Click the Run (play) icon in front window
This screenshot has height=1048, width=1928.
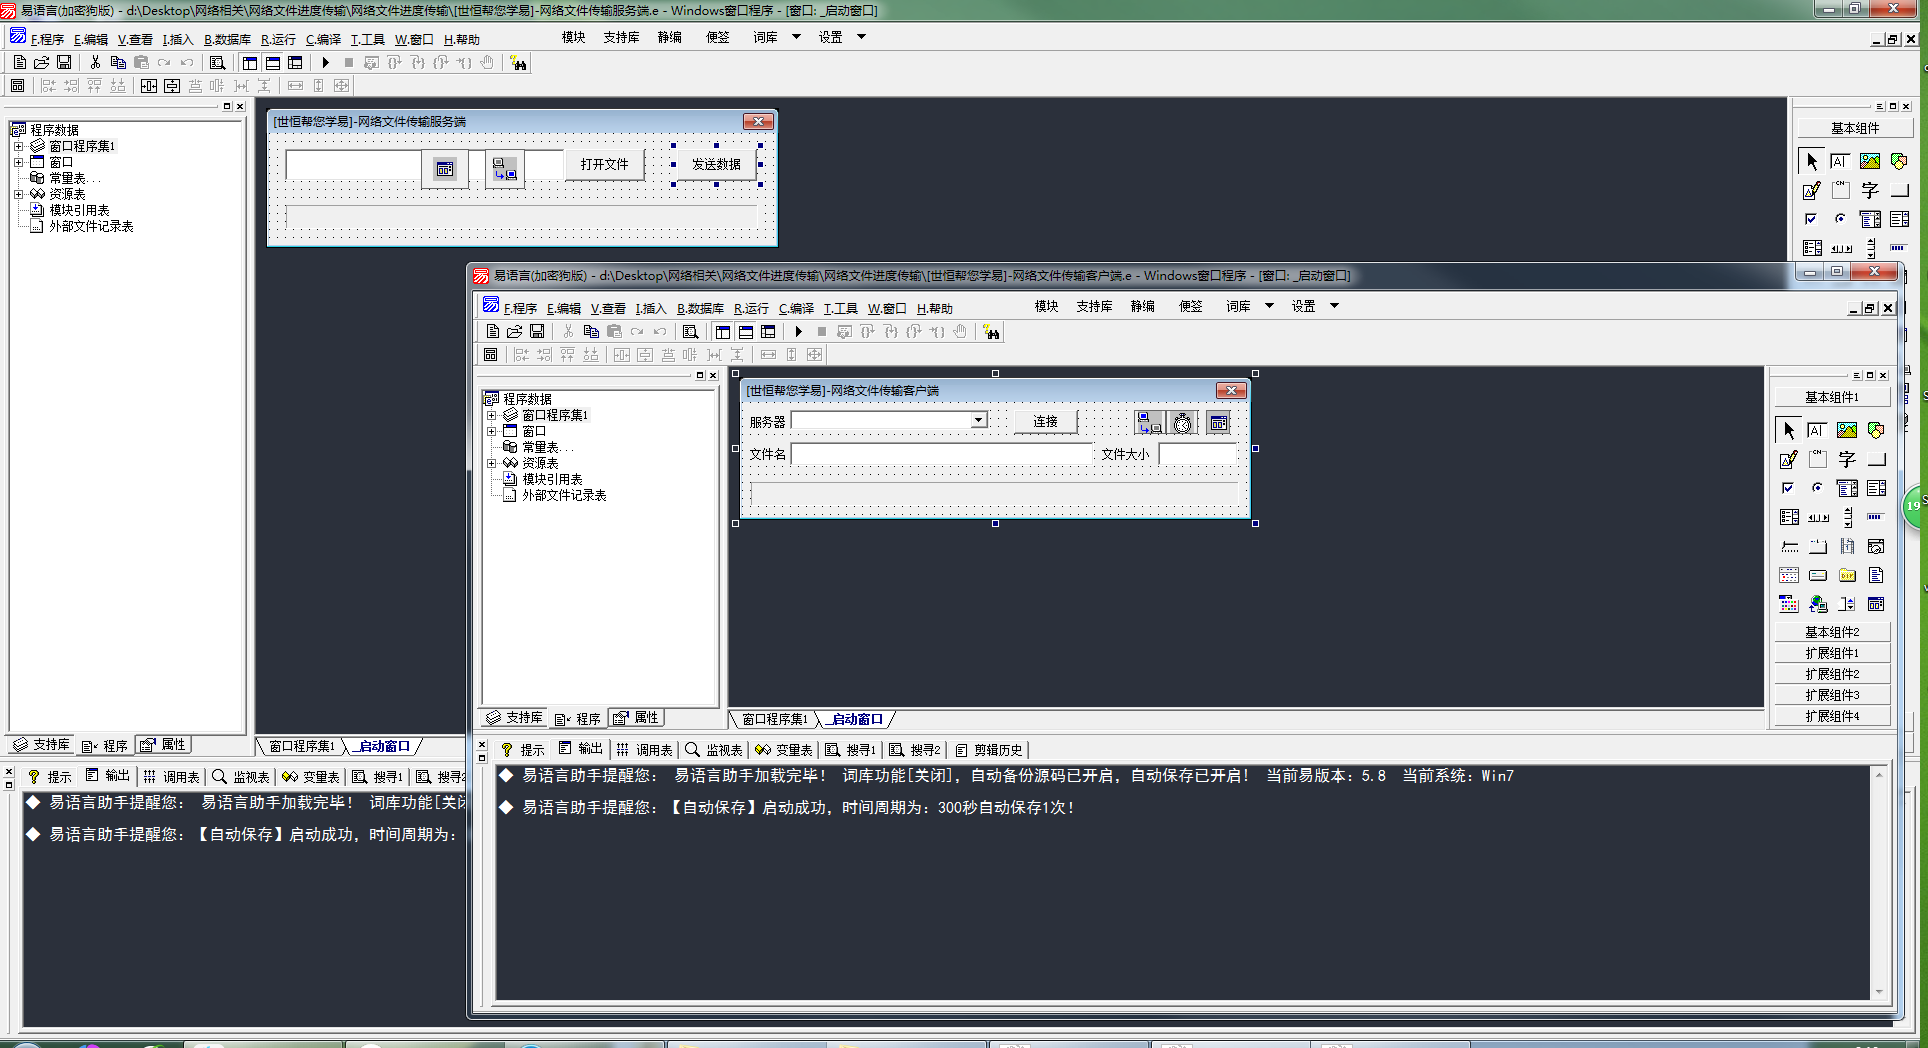tap(799, 331)
